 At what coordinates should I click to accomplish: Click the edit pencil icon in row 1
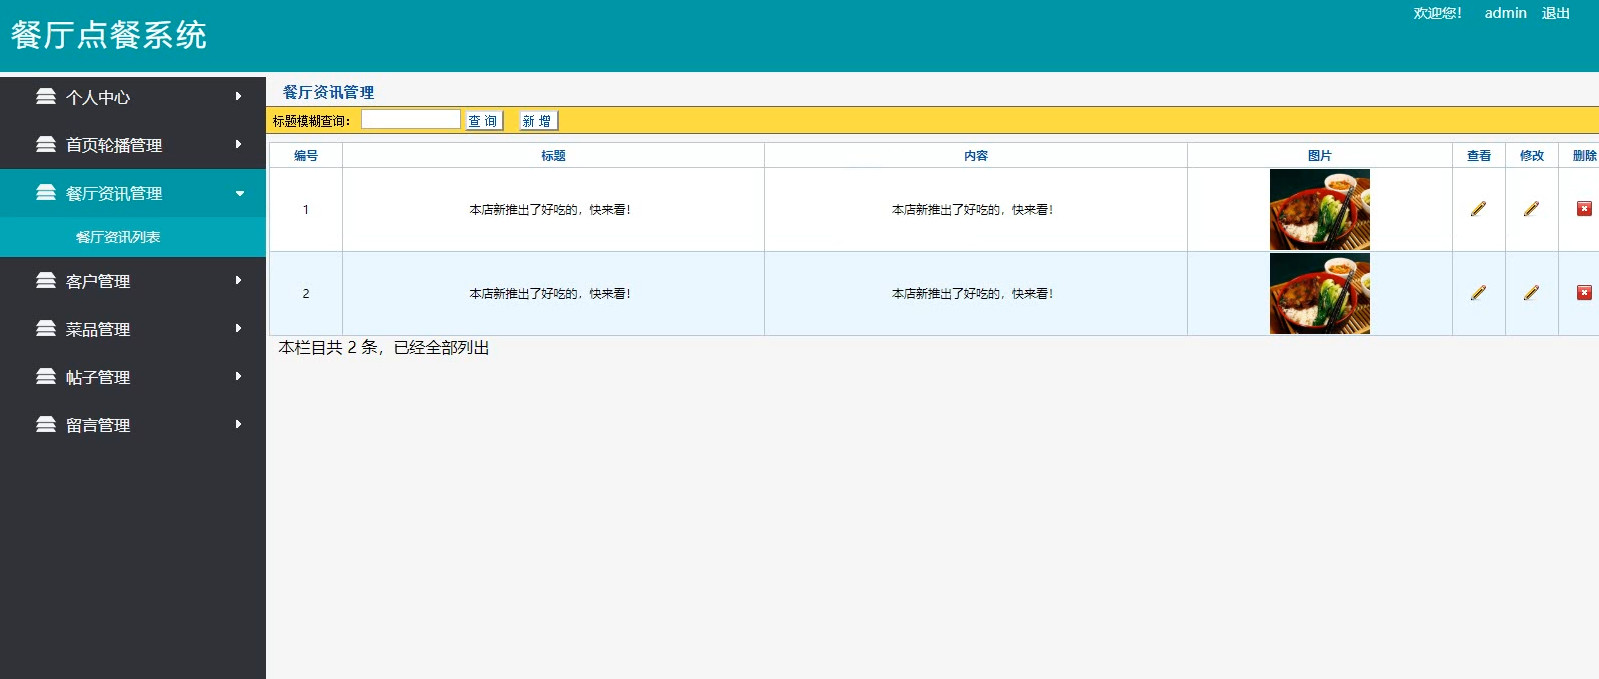[x=1531, y=209]
